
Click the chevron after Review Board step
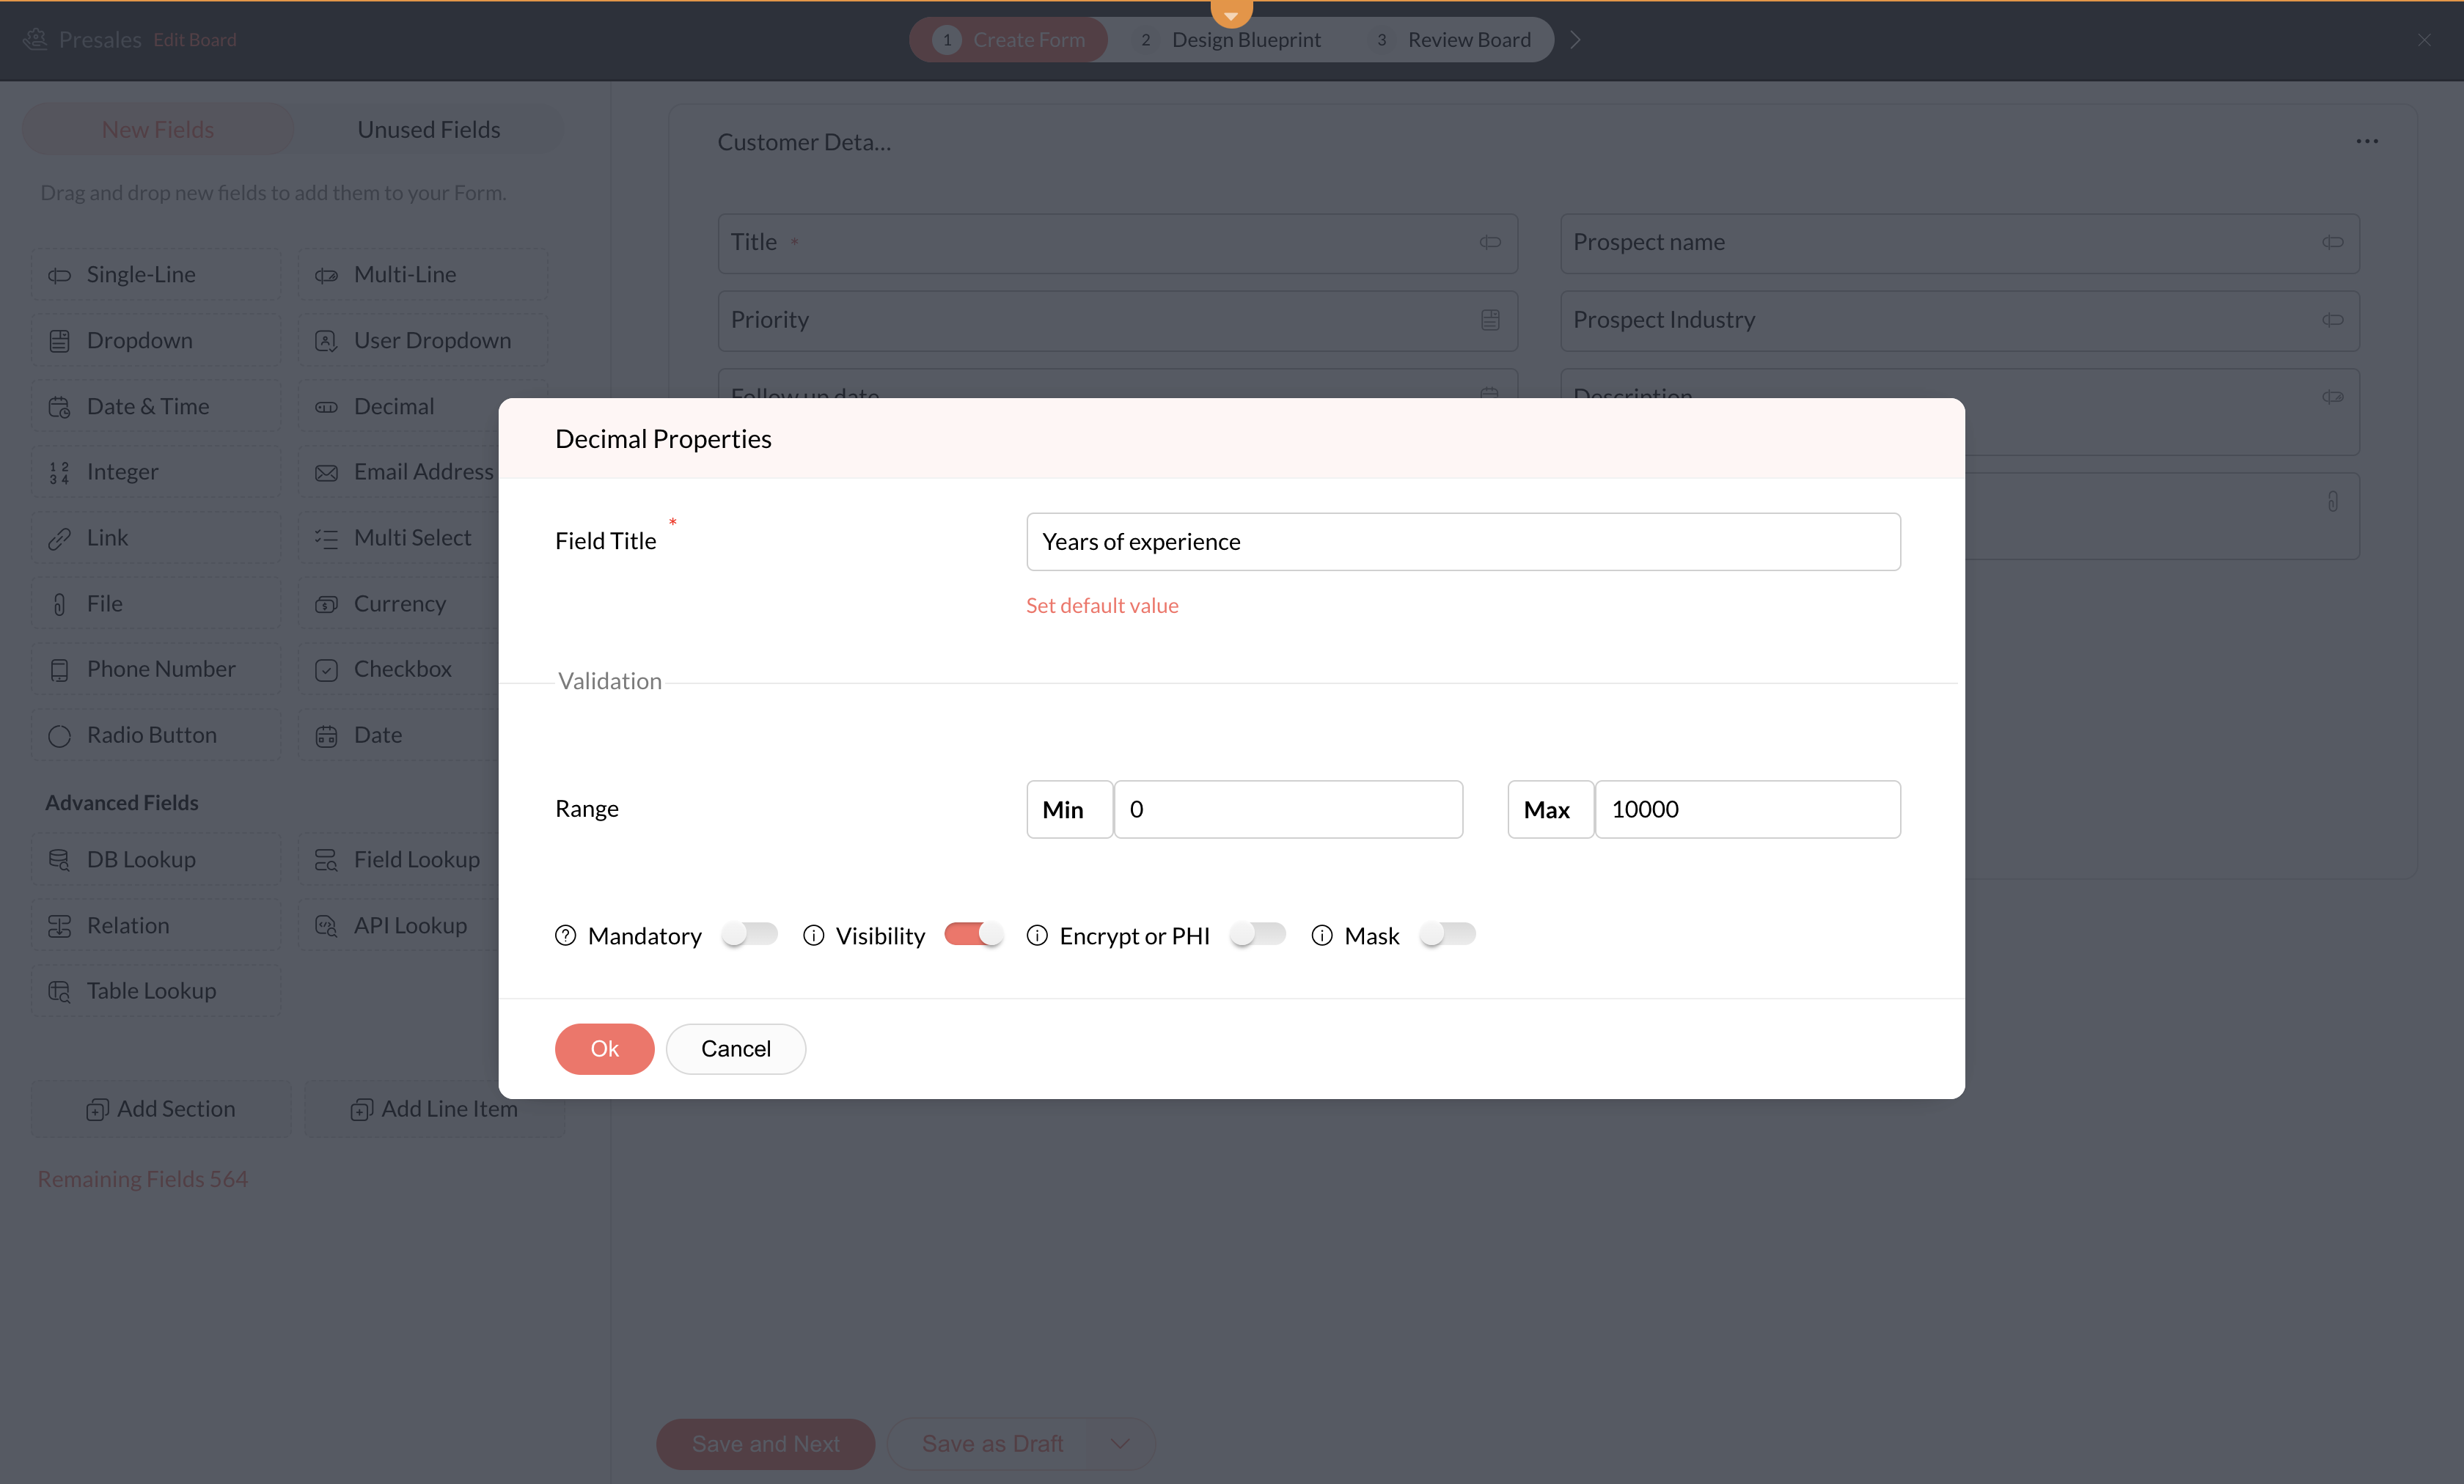pyautogui.click(x=1575, y=40)
